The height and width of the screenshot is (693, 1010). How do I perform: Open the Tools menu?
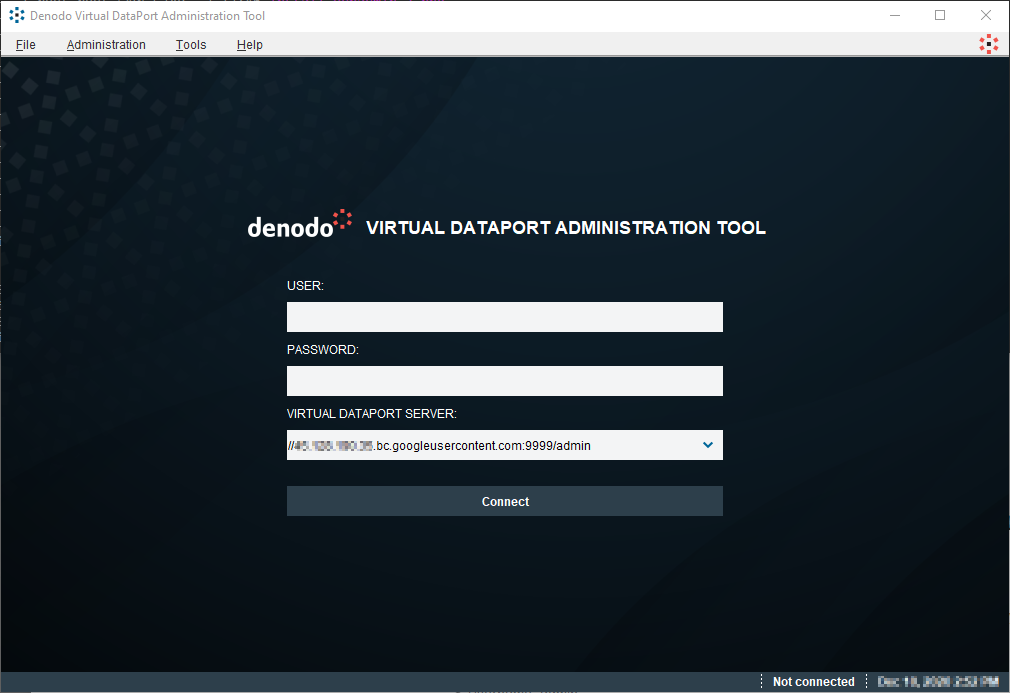pos(191,44)
